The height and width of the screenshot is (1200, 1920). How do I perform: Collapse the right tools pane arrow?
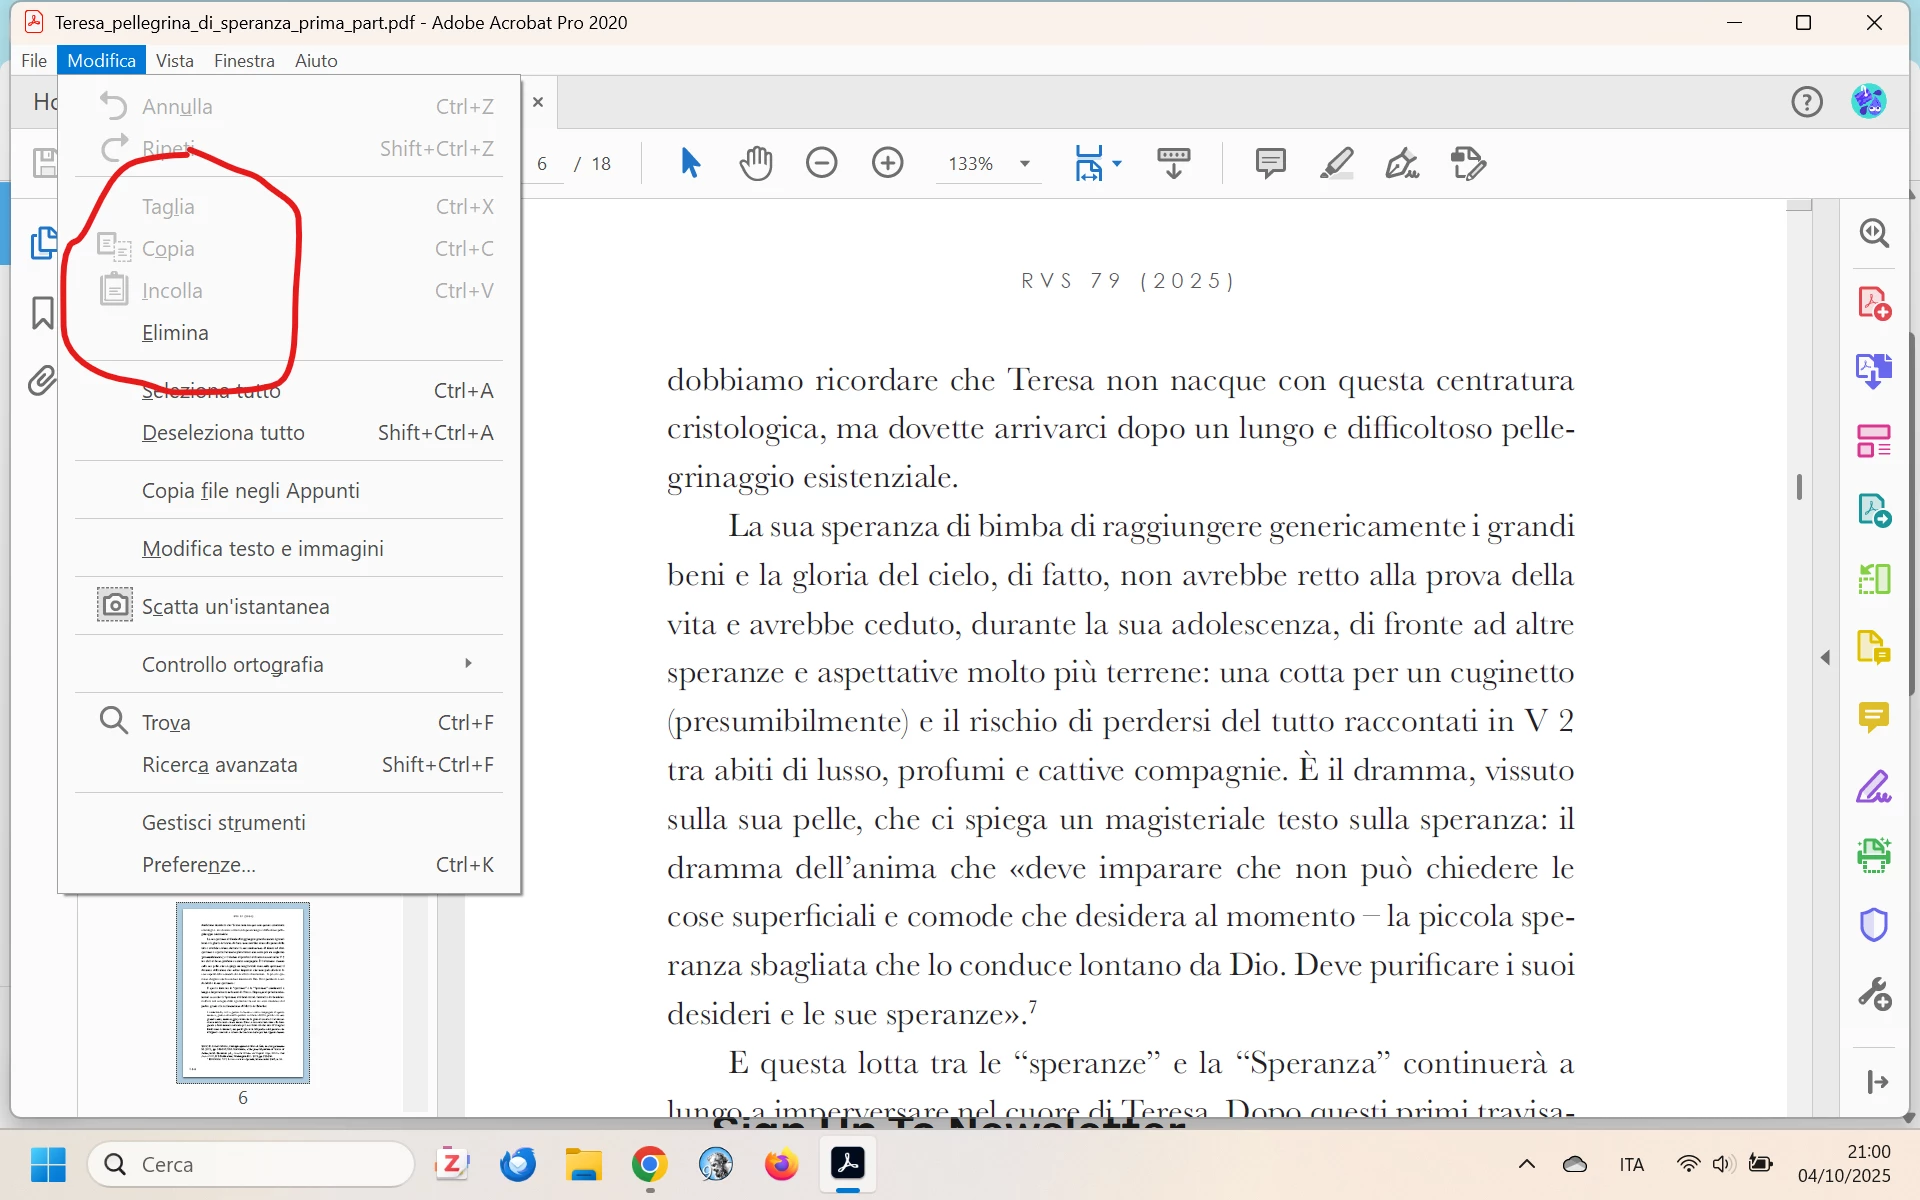[1825, 657]
